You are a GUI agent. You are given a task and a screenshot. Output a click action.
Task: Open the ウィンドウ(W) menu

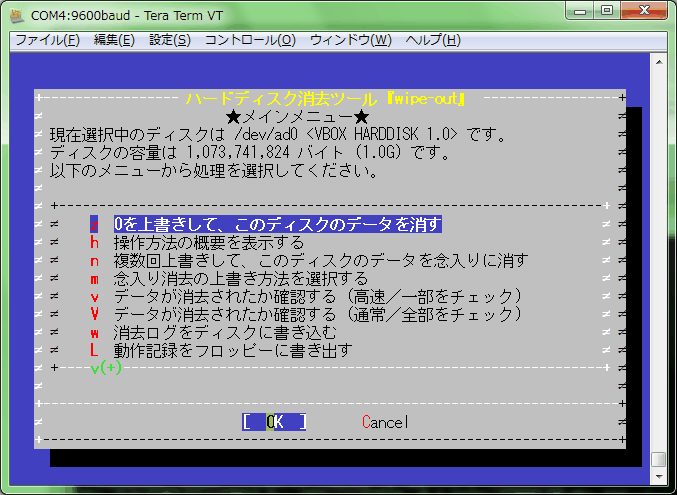(x=351, y=40)
